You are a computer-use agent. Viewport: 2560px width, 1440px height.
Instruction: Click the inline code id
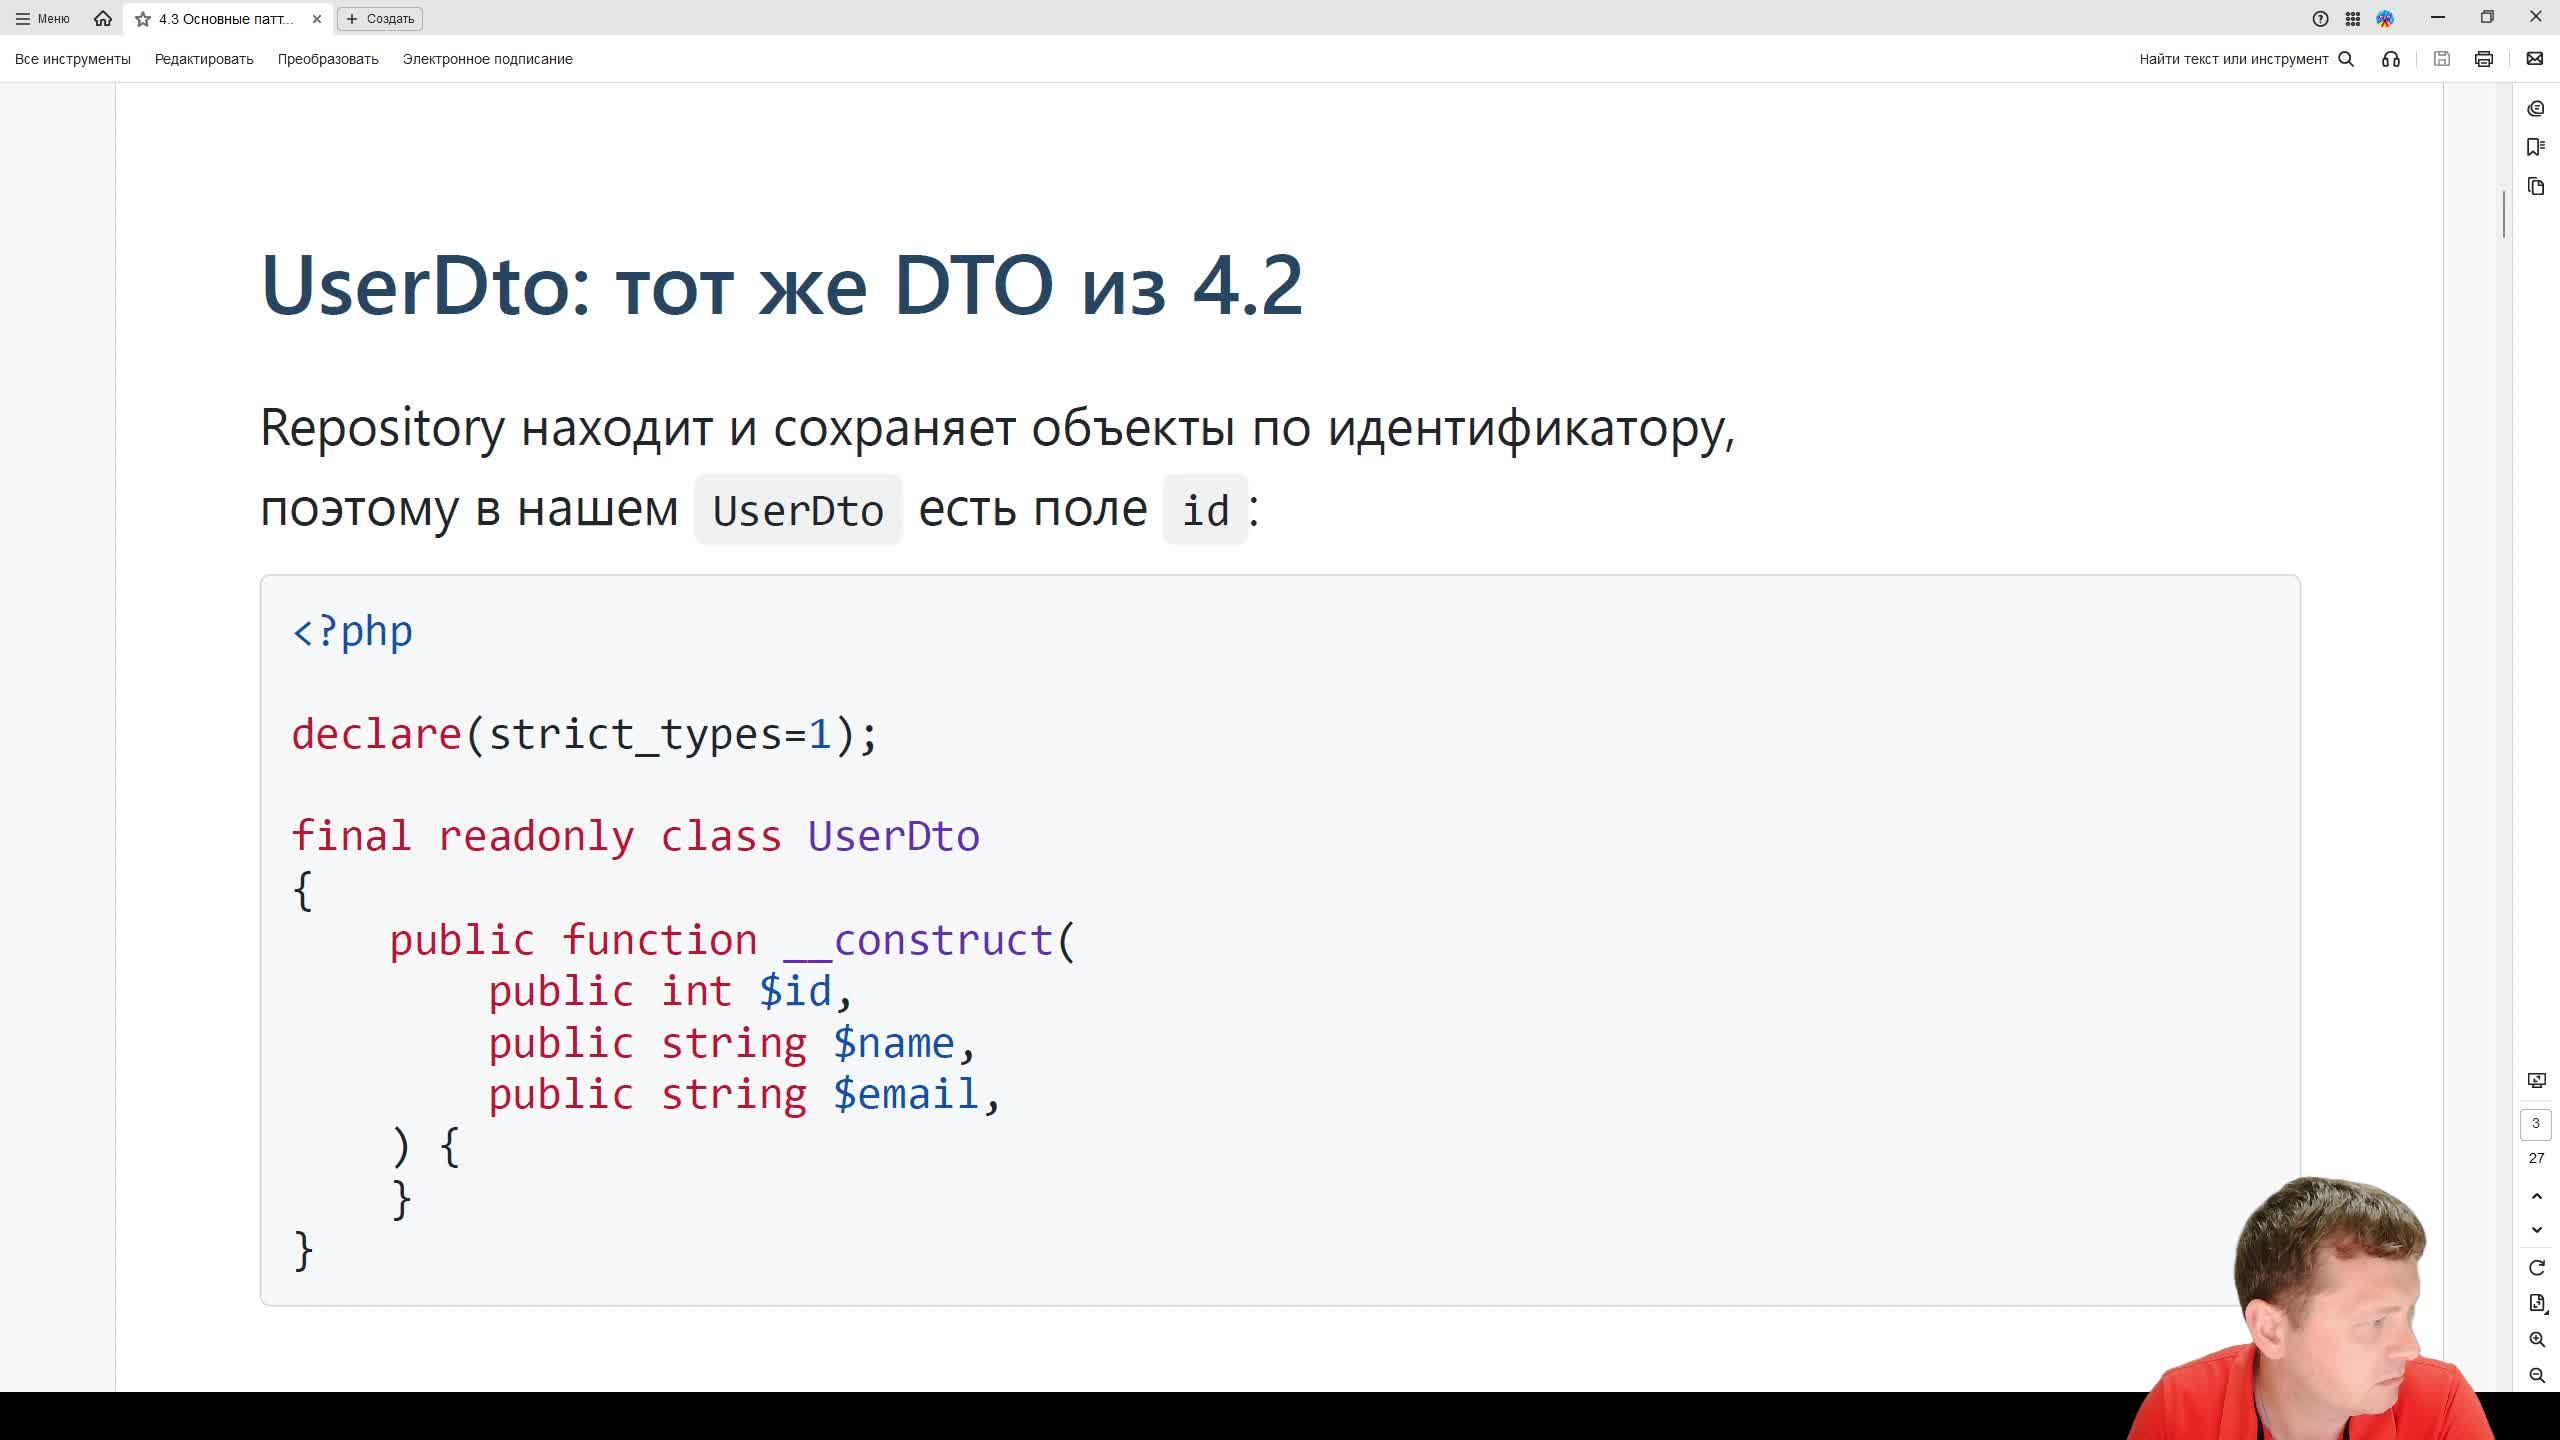pyautogui.click(x=1205, y=511)
